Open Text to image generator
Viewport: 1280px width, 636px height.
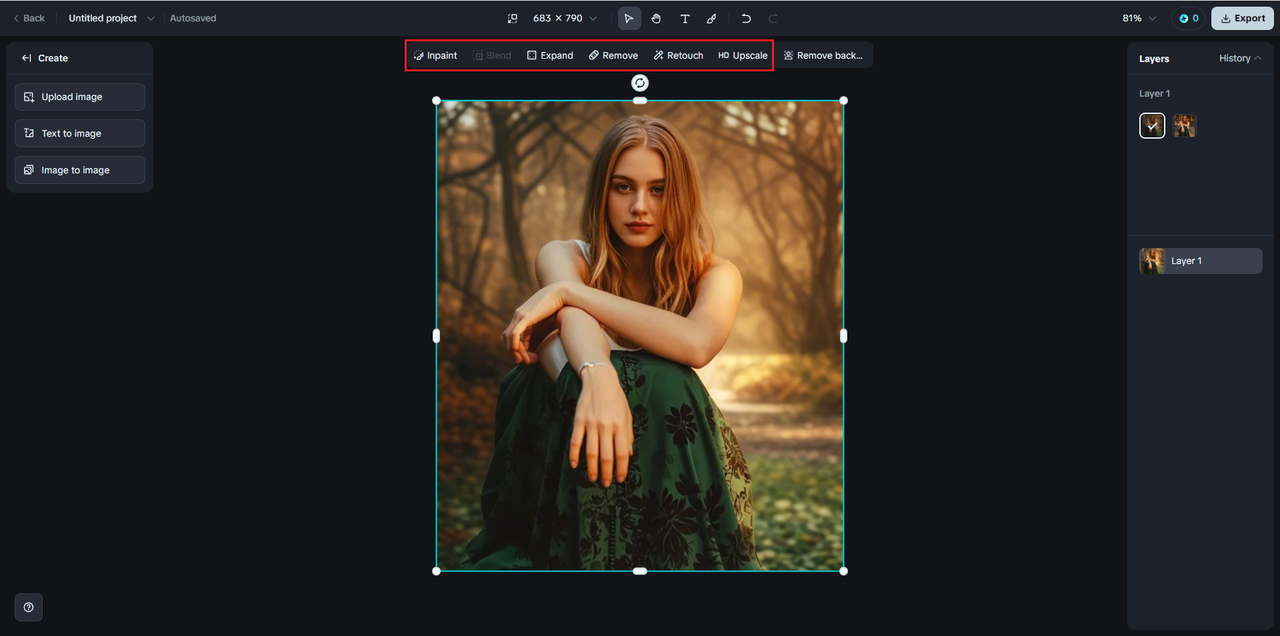coord(80,133)
